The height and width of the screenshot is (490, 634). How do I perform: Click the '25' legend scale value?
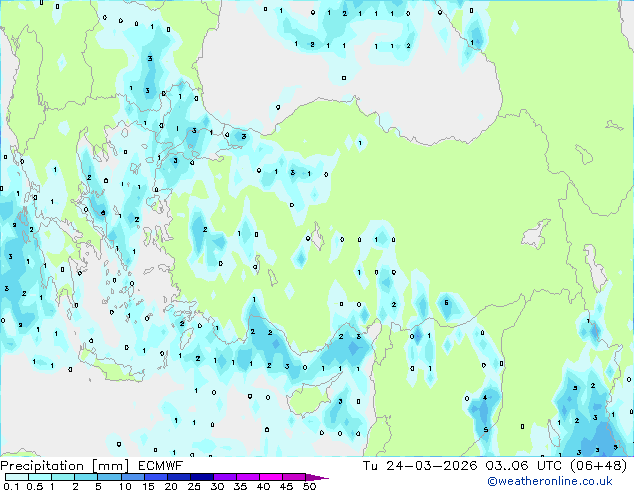pyautogui.click(x=194, y=486)
